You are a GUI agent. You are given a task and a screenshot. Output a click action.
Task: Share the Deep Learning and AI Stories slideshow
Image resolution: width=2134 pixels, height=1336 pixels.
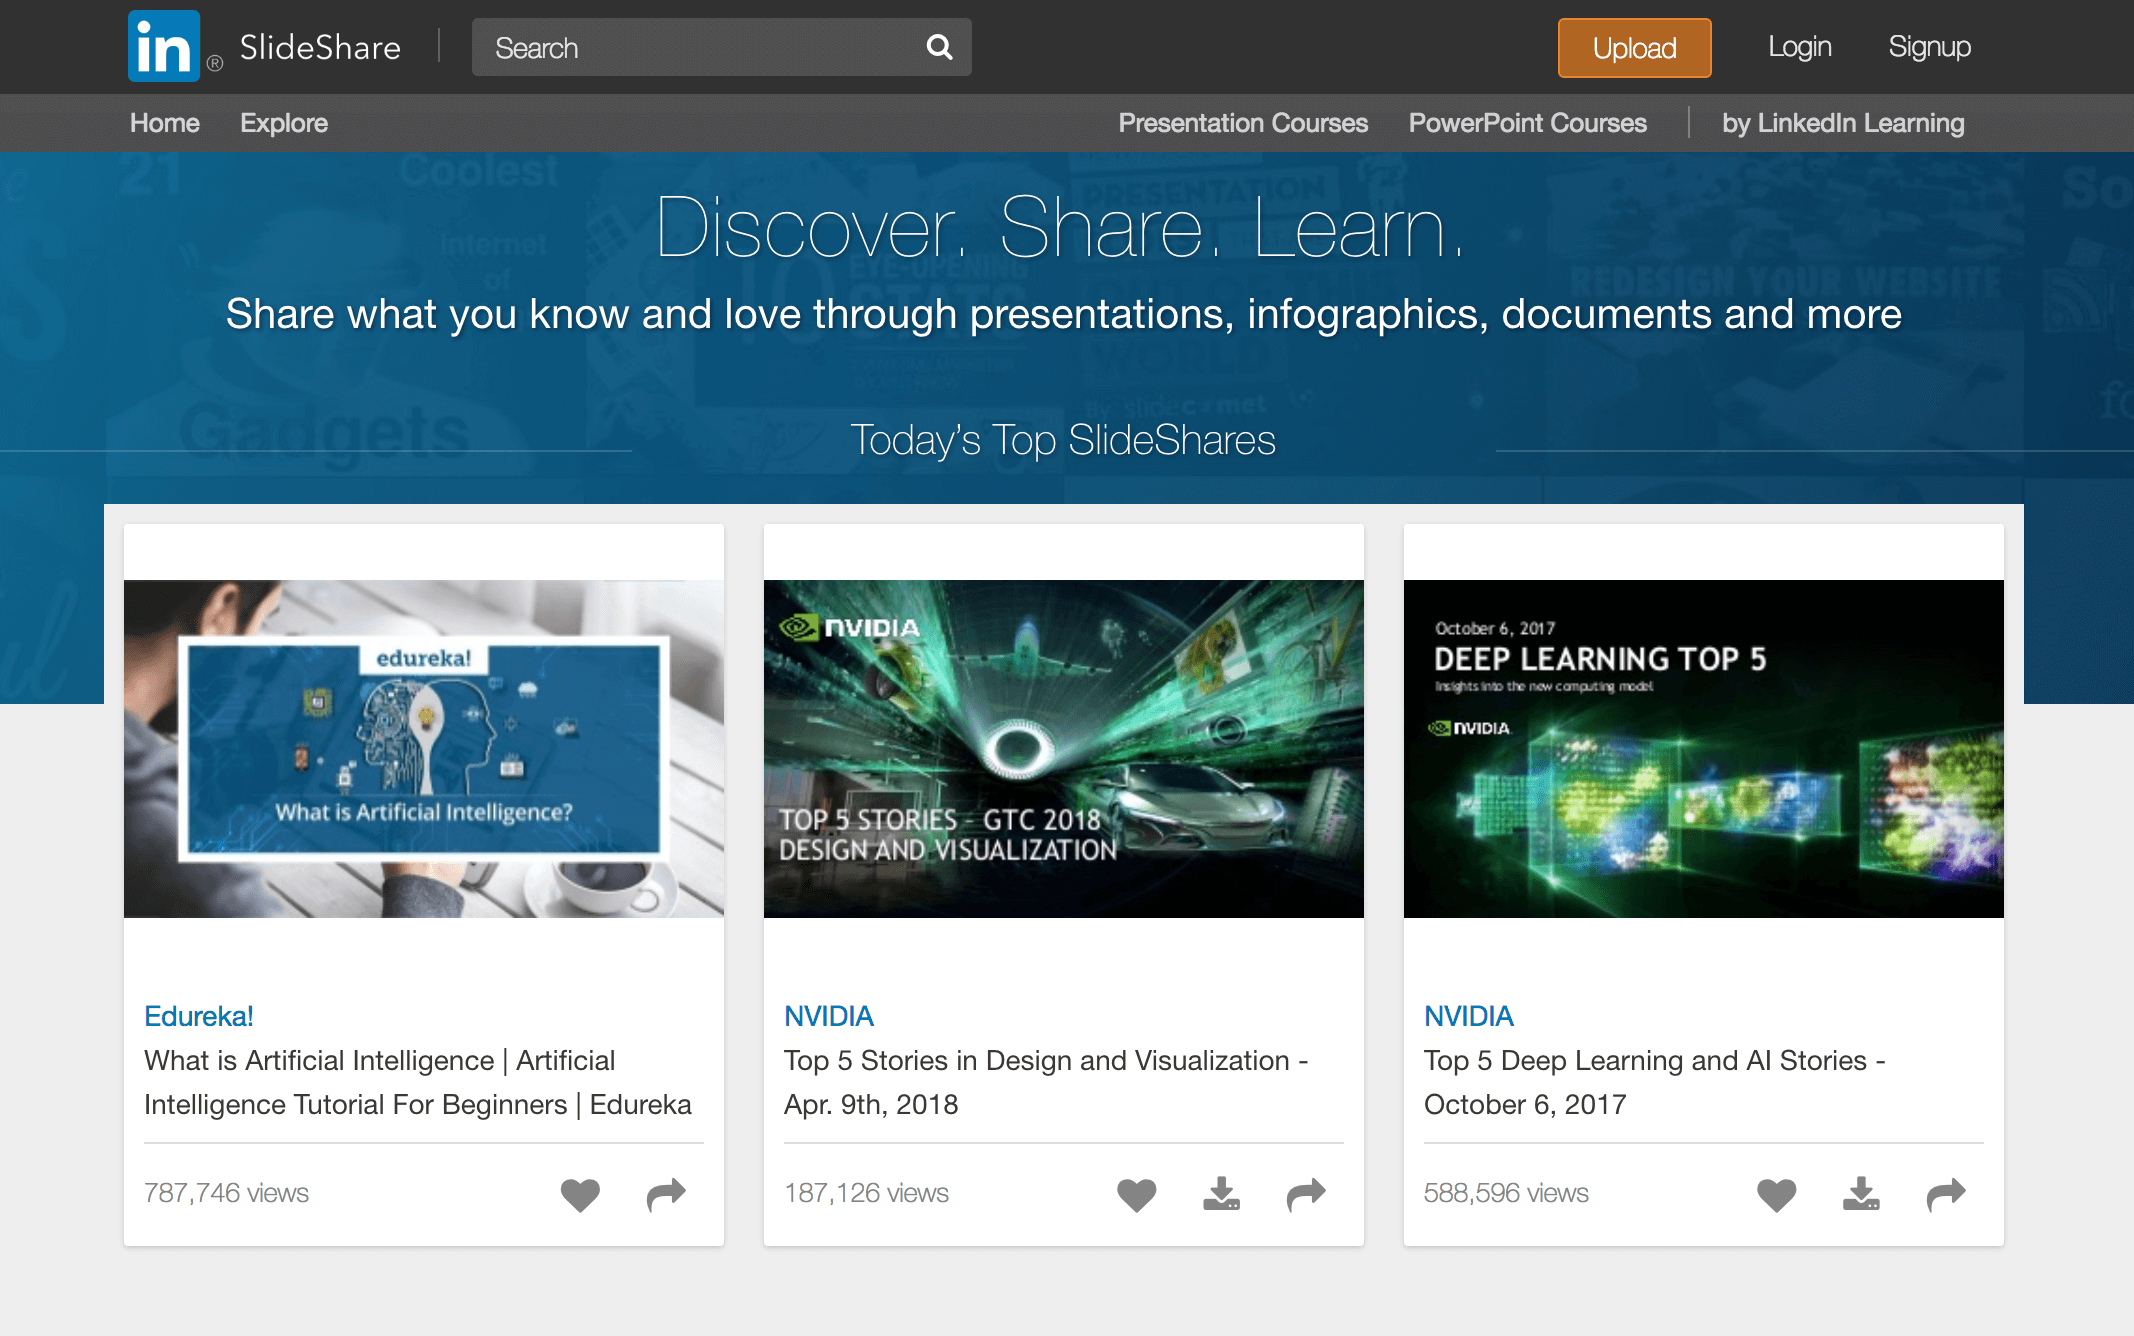coord(1946,1194)
